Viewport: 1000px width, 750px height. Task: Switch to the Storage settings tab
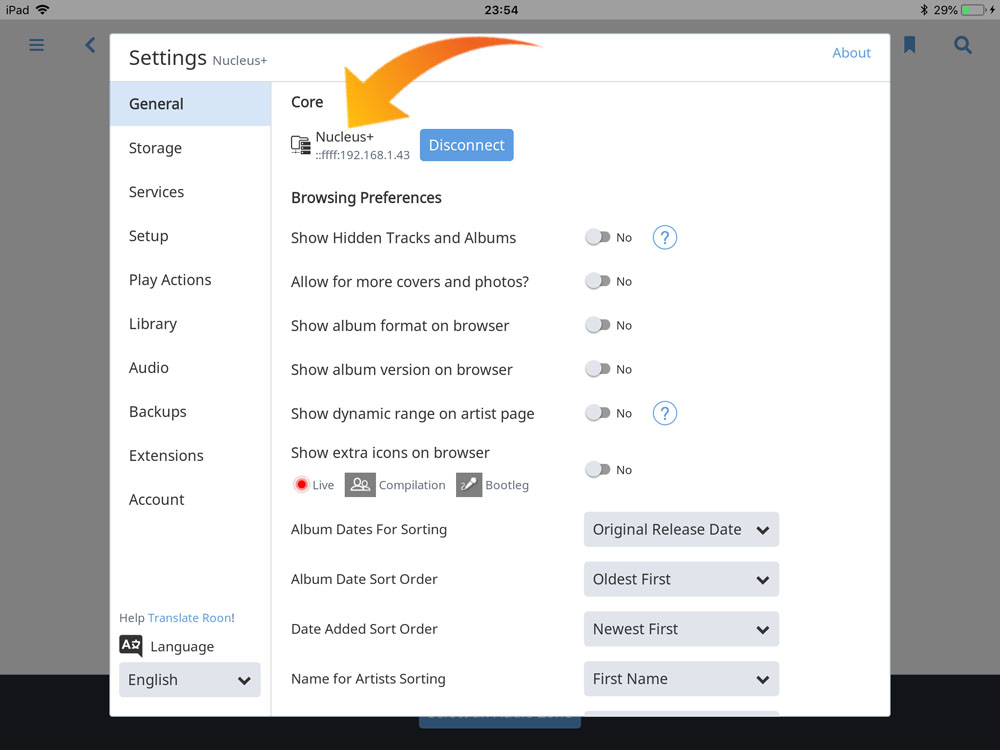click(156, 148)
